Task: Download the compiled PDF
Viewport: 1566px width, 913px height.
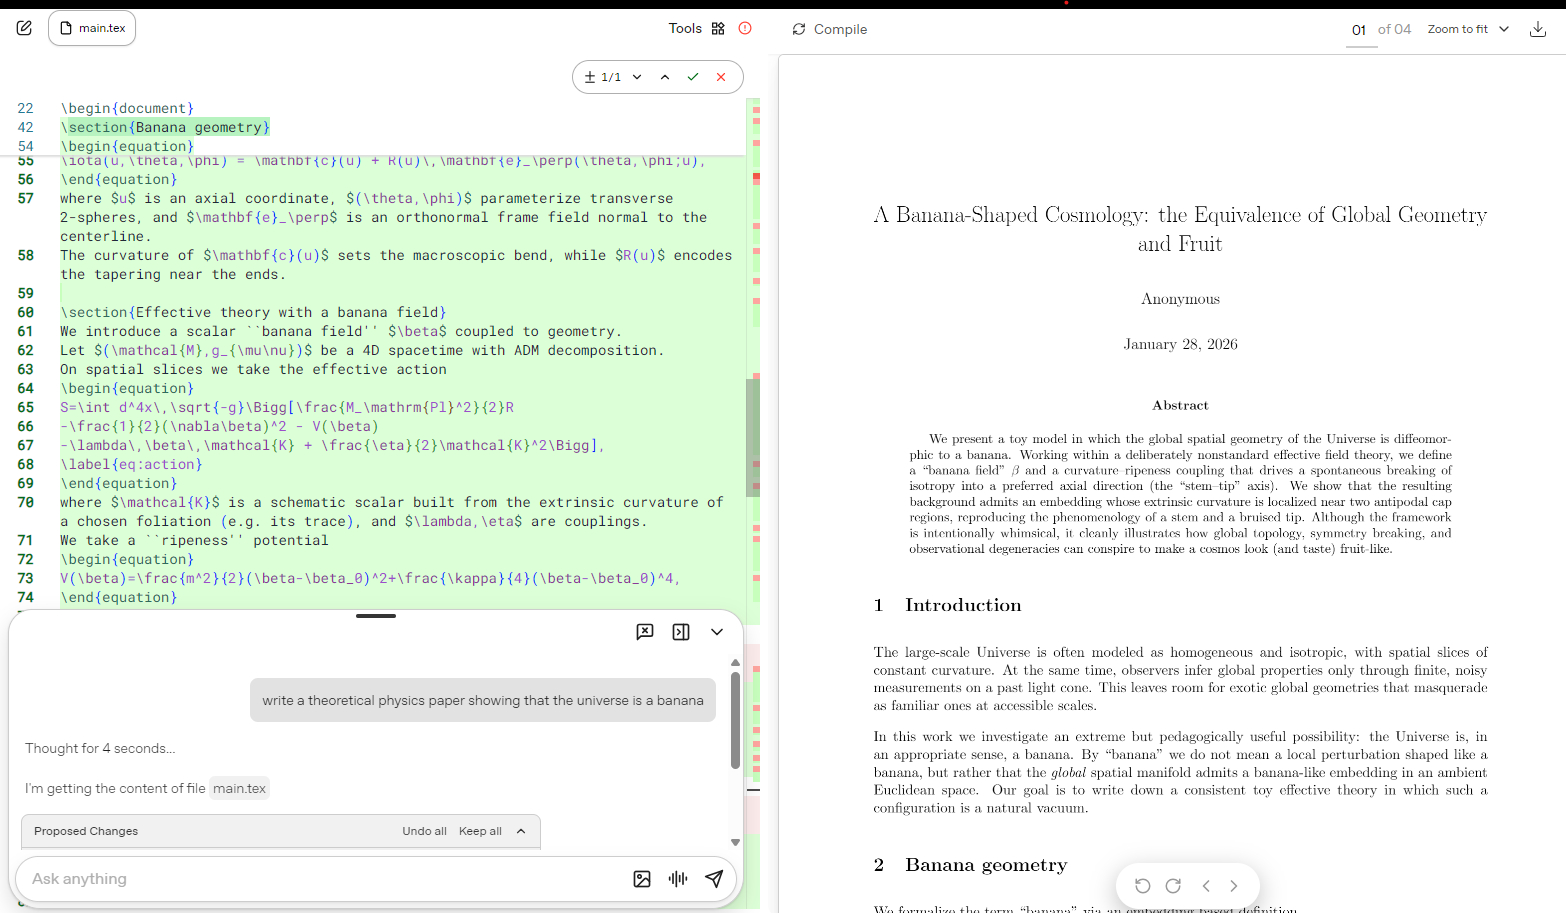Action: point(1537,29)
